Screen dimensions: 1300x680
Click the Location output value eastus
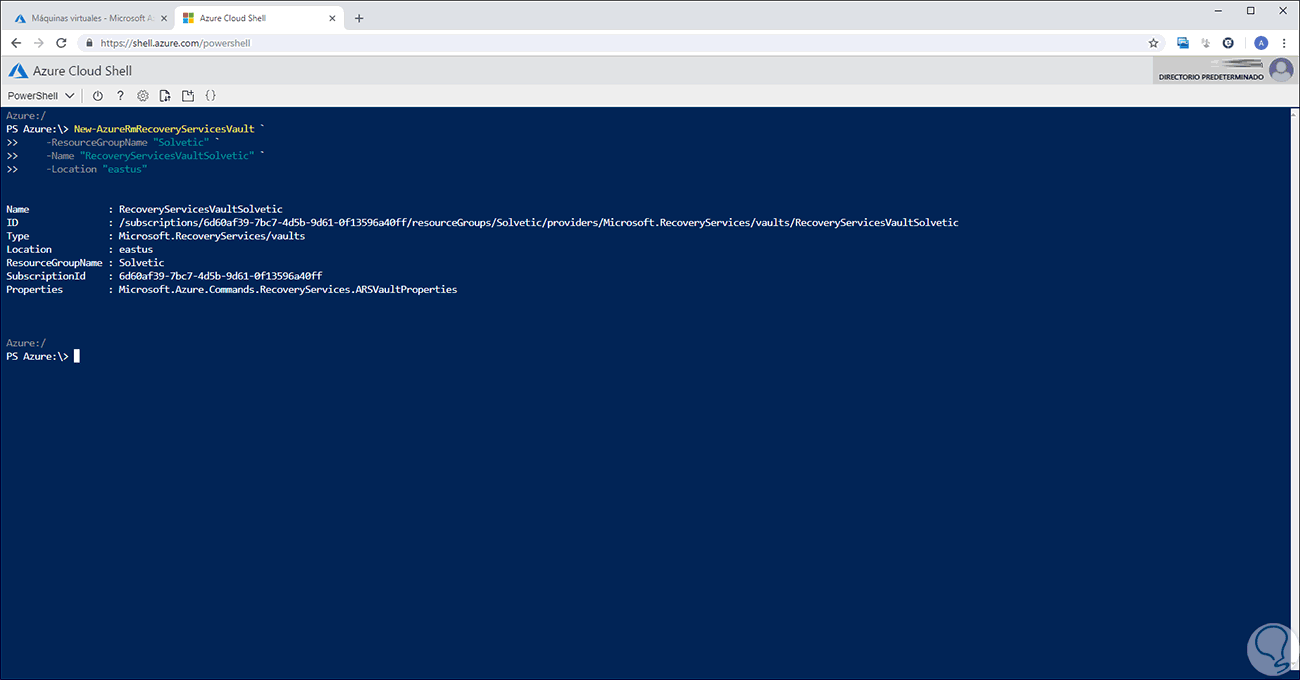click(x=136, y=249)
